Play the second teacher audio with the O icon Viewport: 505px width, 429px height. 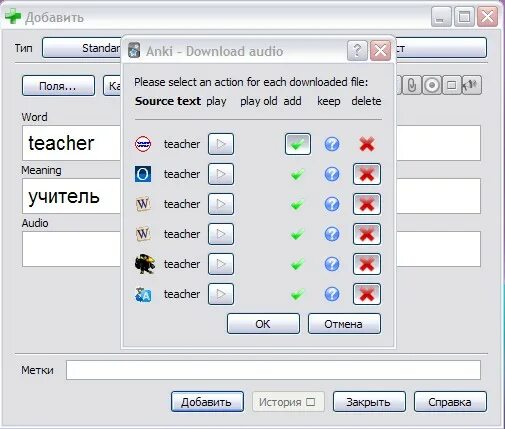click(x=221, y=174)
